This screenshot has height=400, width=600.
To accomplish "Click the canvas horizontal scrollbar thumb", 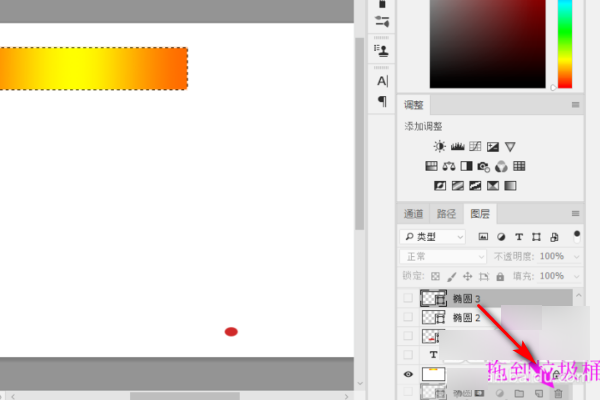I will pyautogui.click(x=185, y=396).
